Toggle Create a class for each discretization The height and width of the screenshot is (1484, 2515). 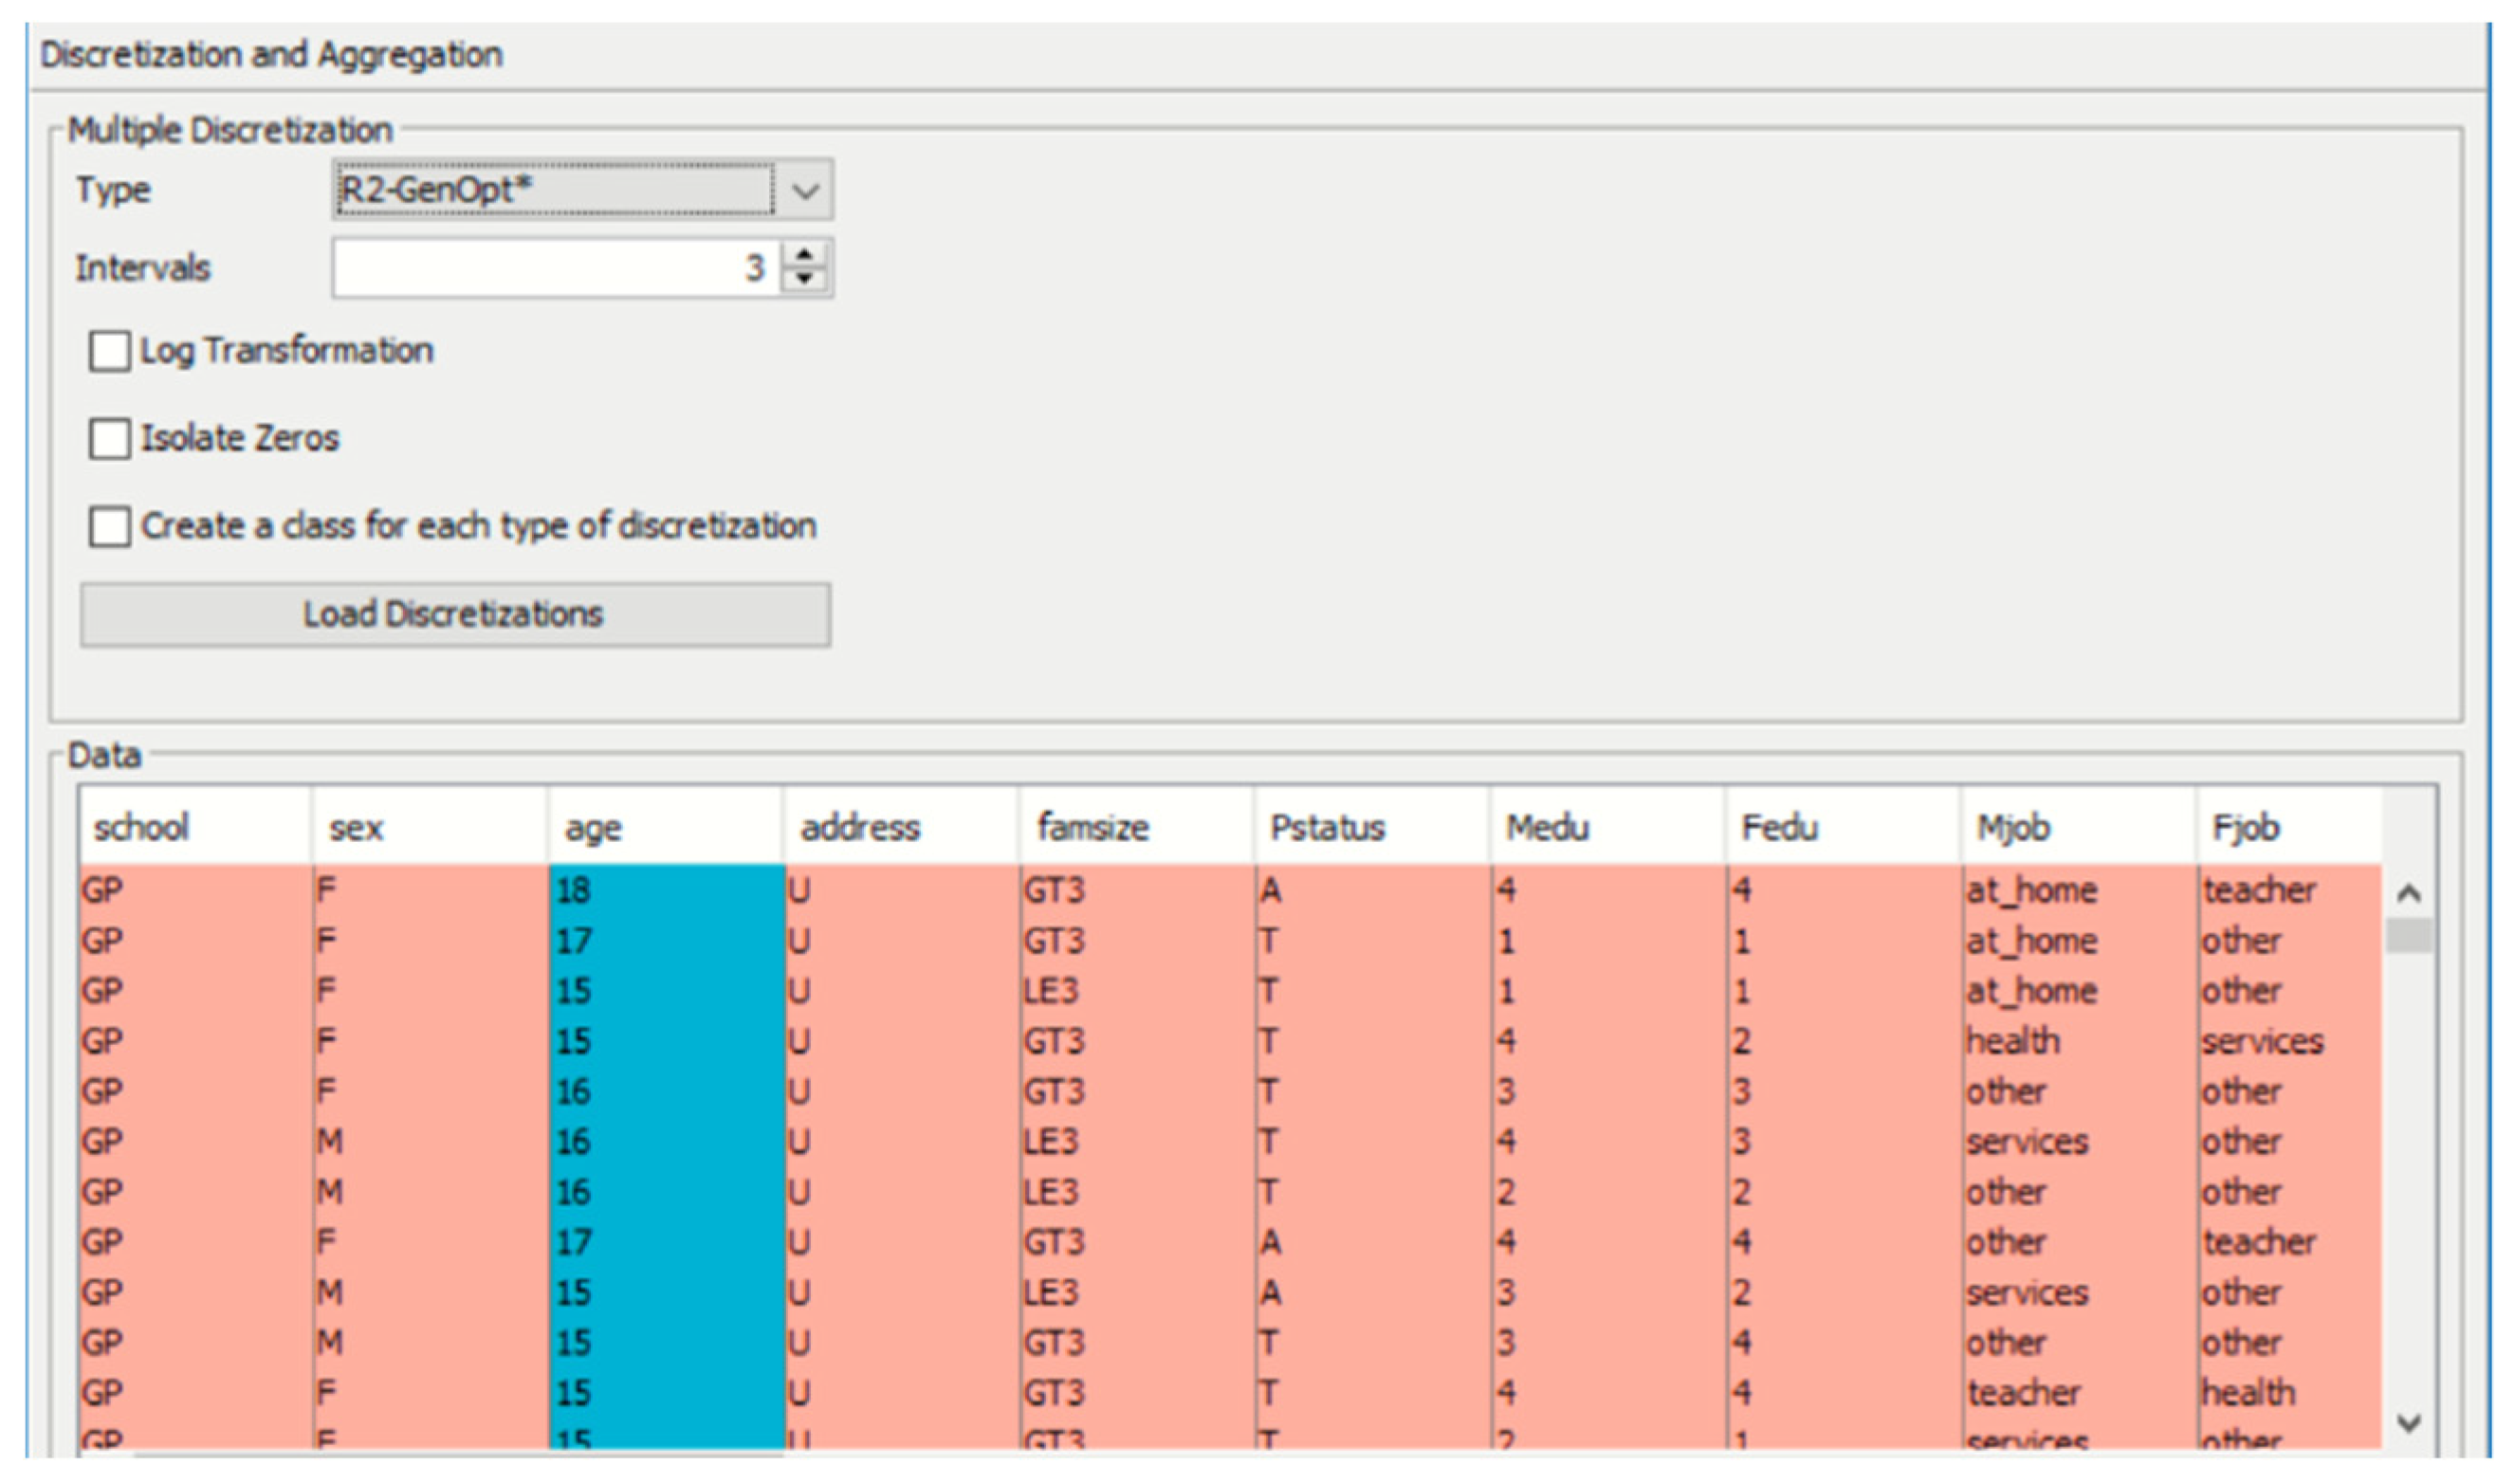point(109,526)
